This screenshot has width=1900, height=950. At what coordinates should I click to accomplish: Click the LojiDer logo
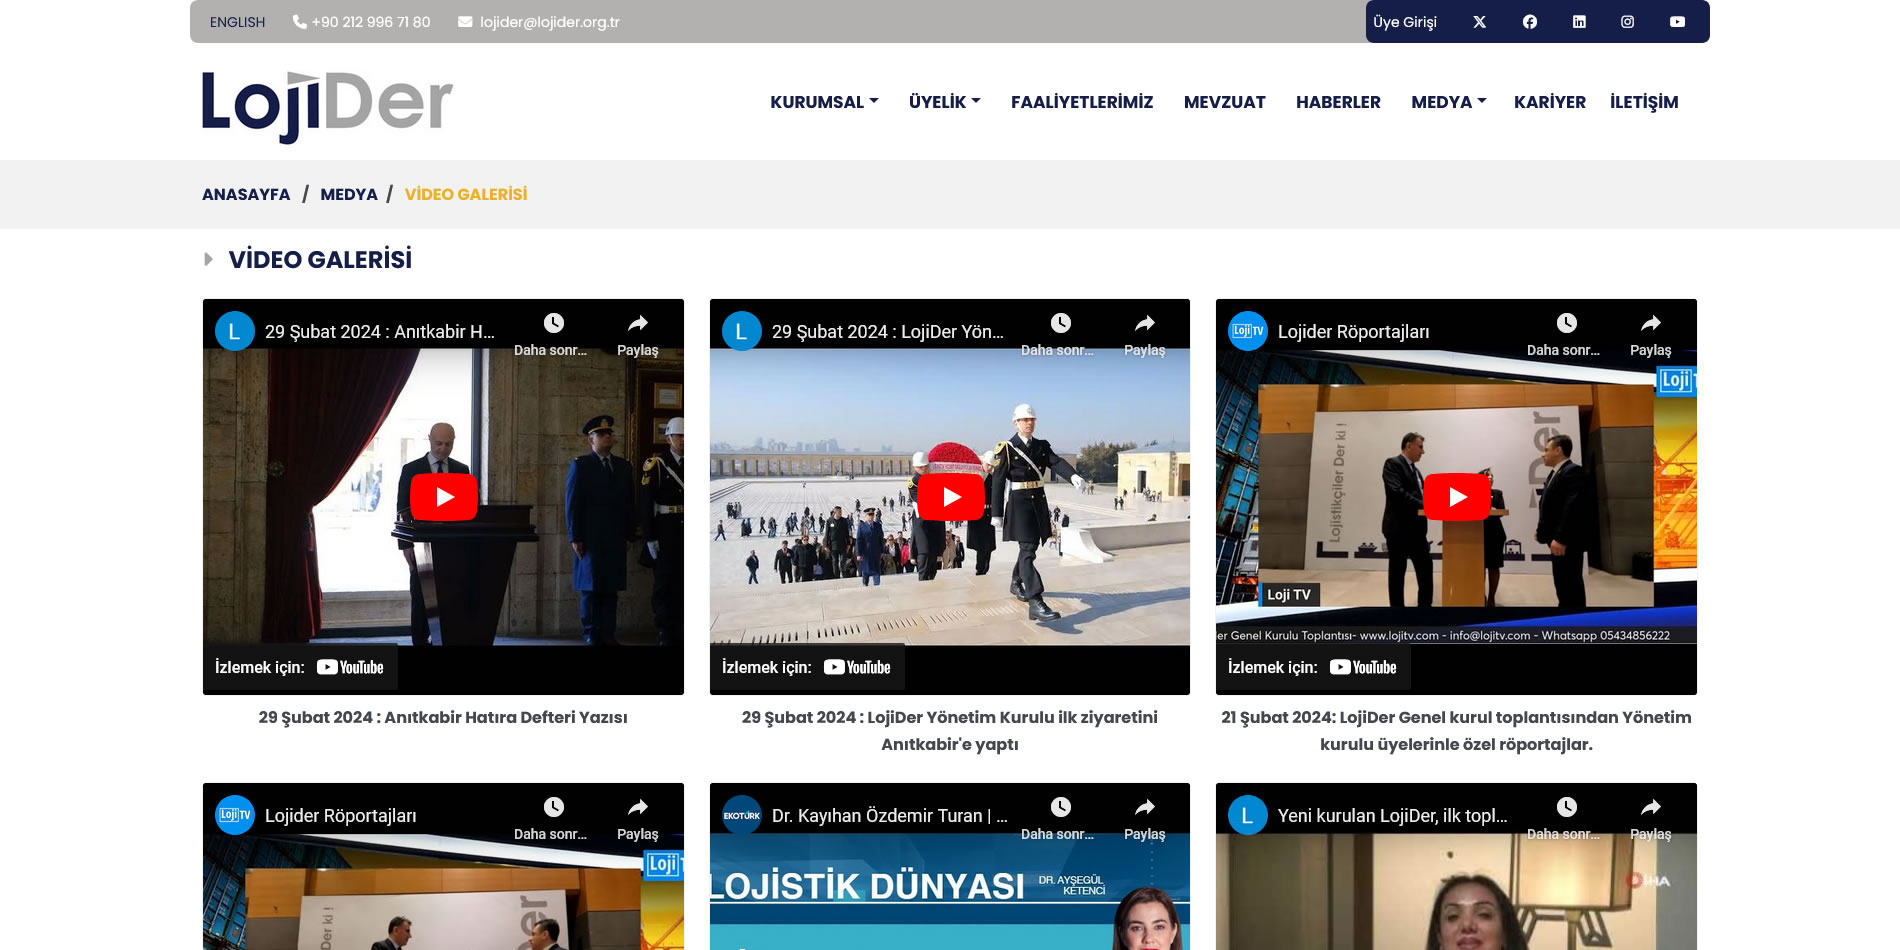pos(327,106)
